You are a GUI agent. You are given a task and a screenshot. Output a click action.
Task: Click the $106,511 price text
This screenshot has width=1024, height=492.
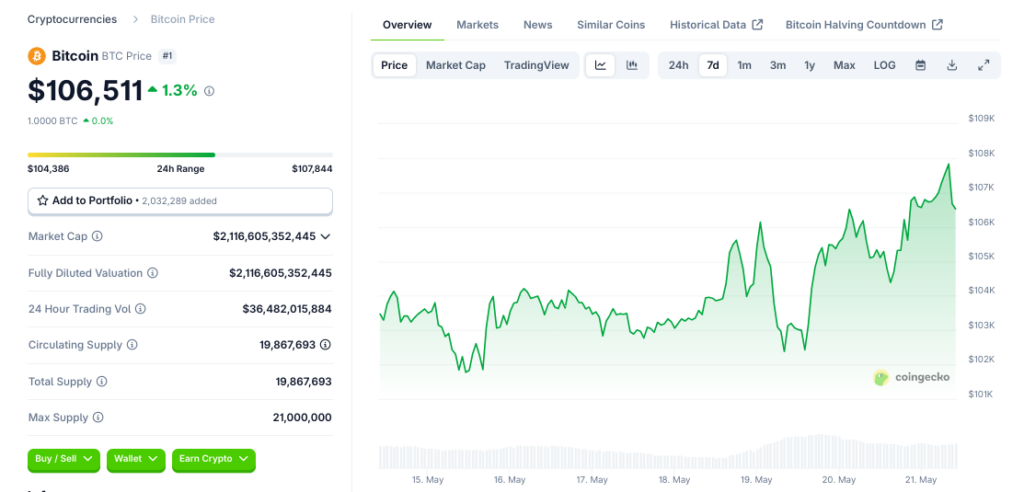point(85,91)
